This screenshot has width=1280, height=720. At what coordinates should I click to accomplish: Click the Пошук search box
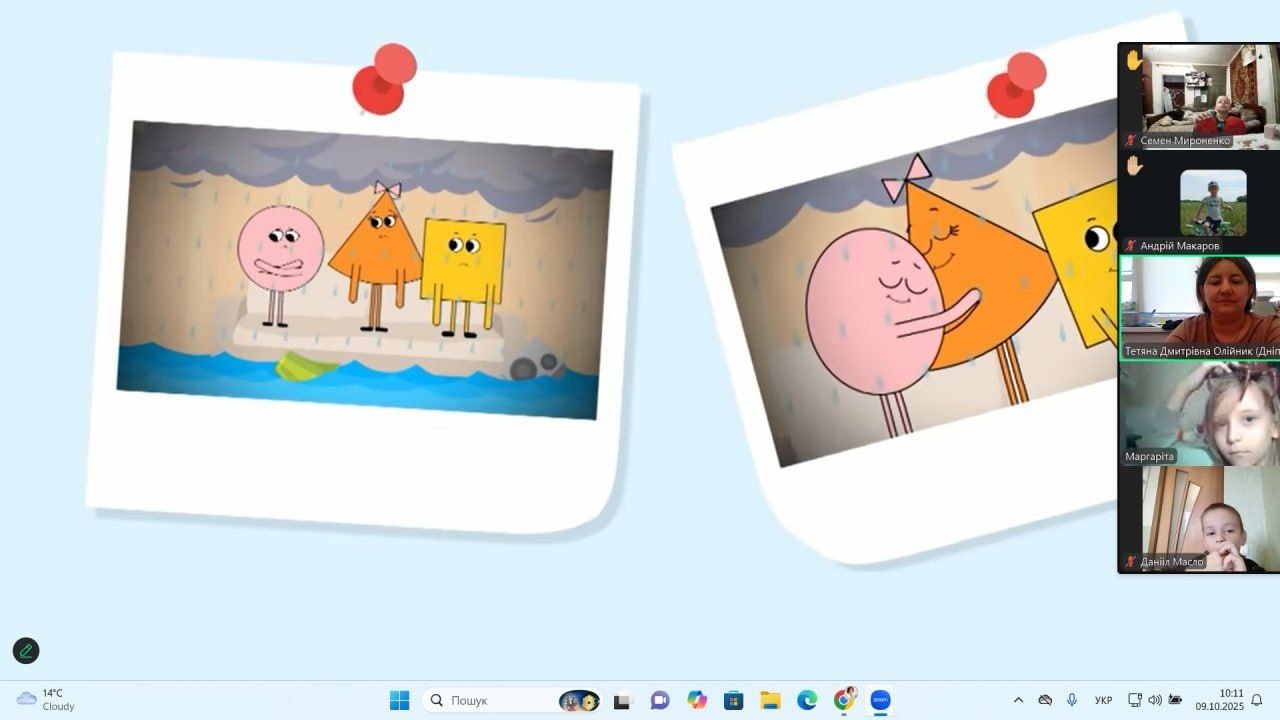tap(490, 700)
